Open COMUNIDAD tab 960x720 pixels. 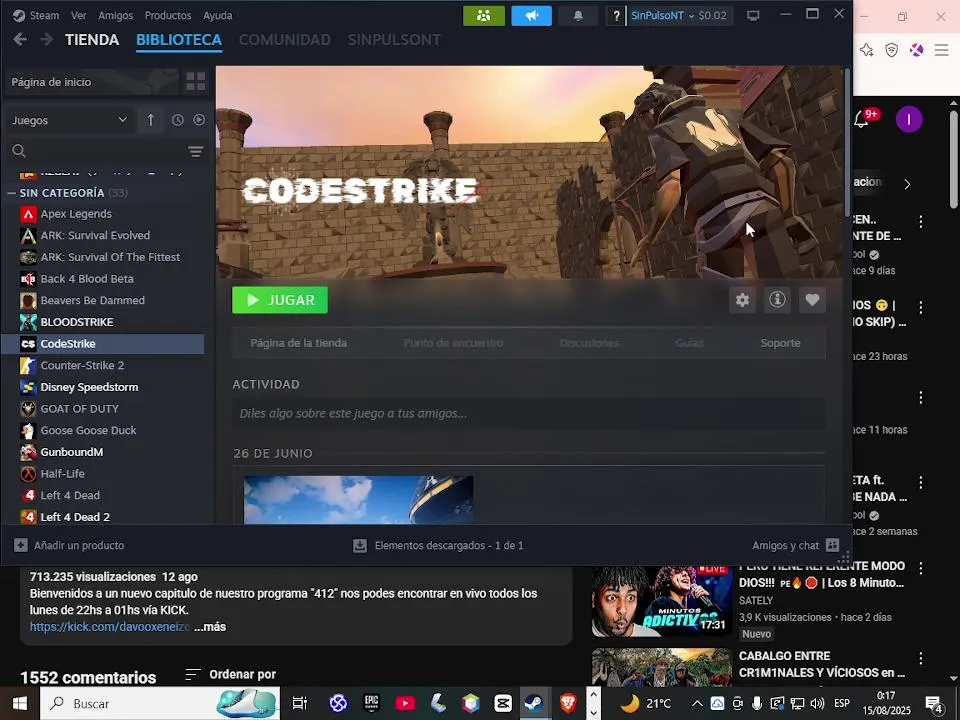point(285,40)
